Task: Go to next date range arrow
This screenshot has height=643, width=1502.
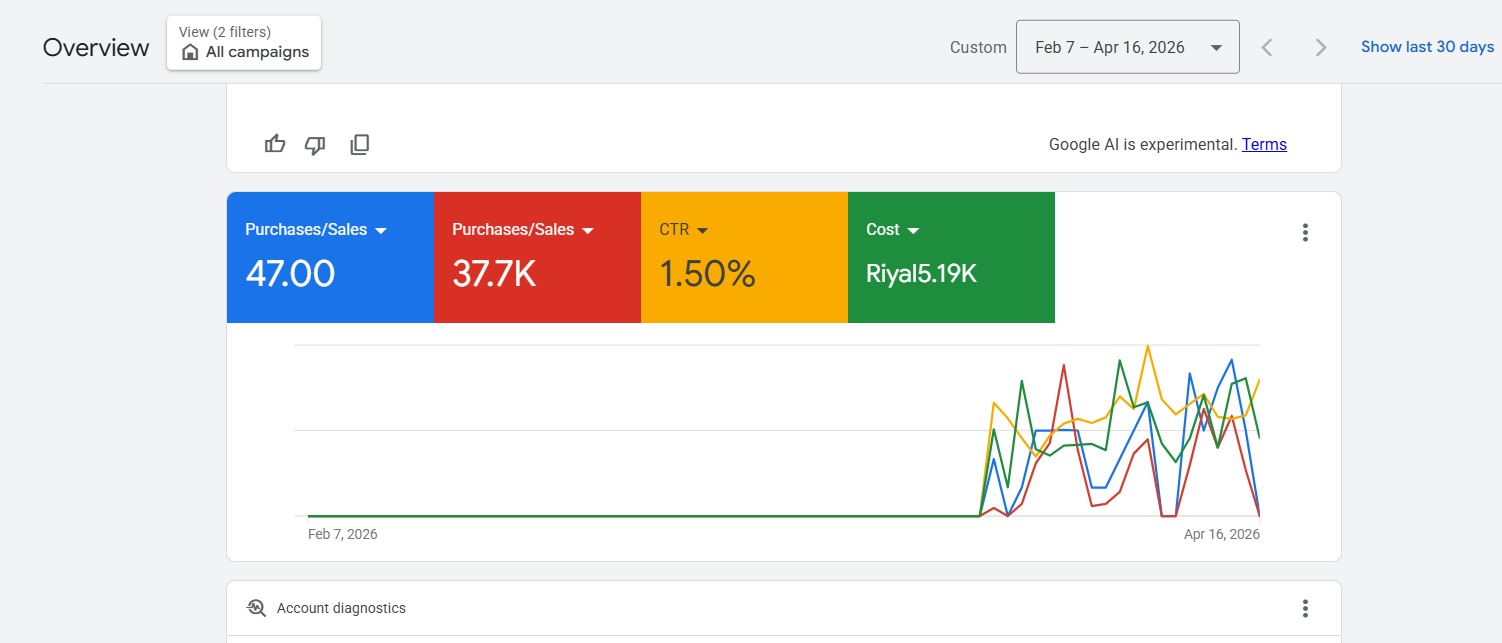Action: pyautogui.click(x=1321, y=47)
